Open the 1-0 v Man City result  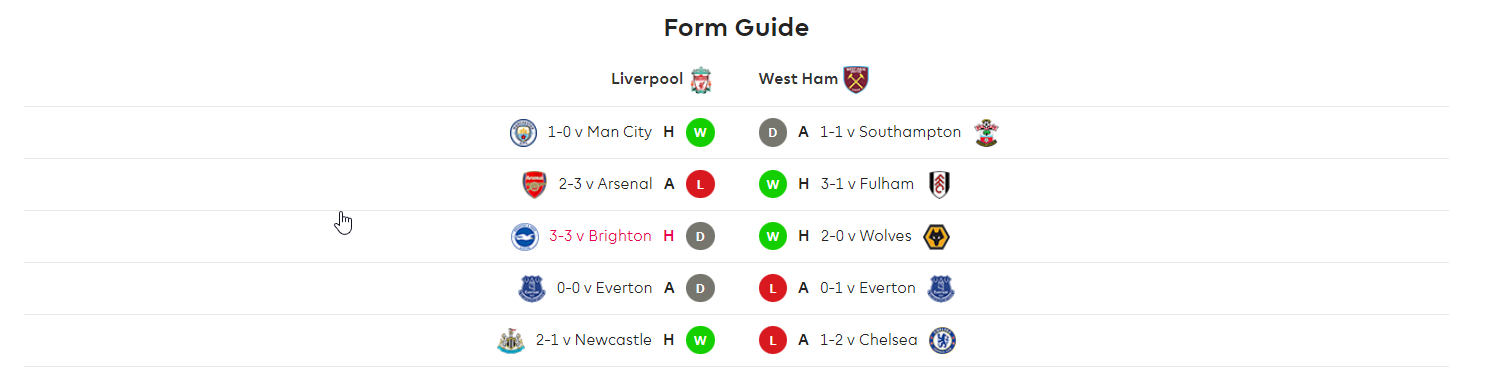[600, 132]
